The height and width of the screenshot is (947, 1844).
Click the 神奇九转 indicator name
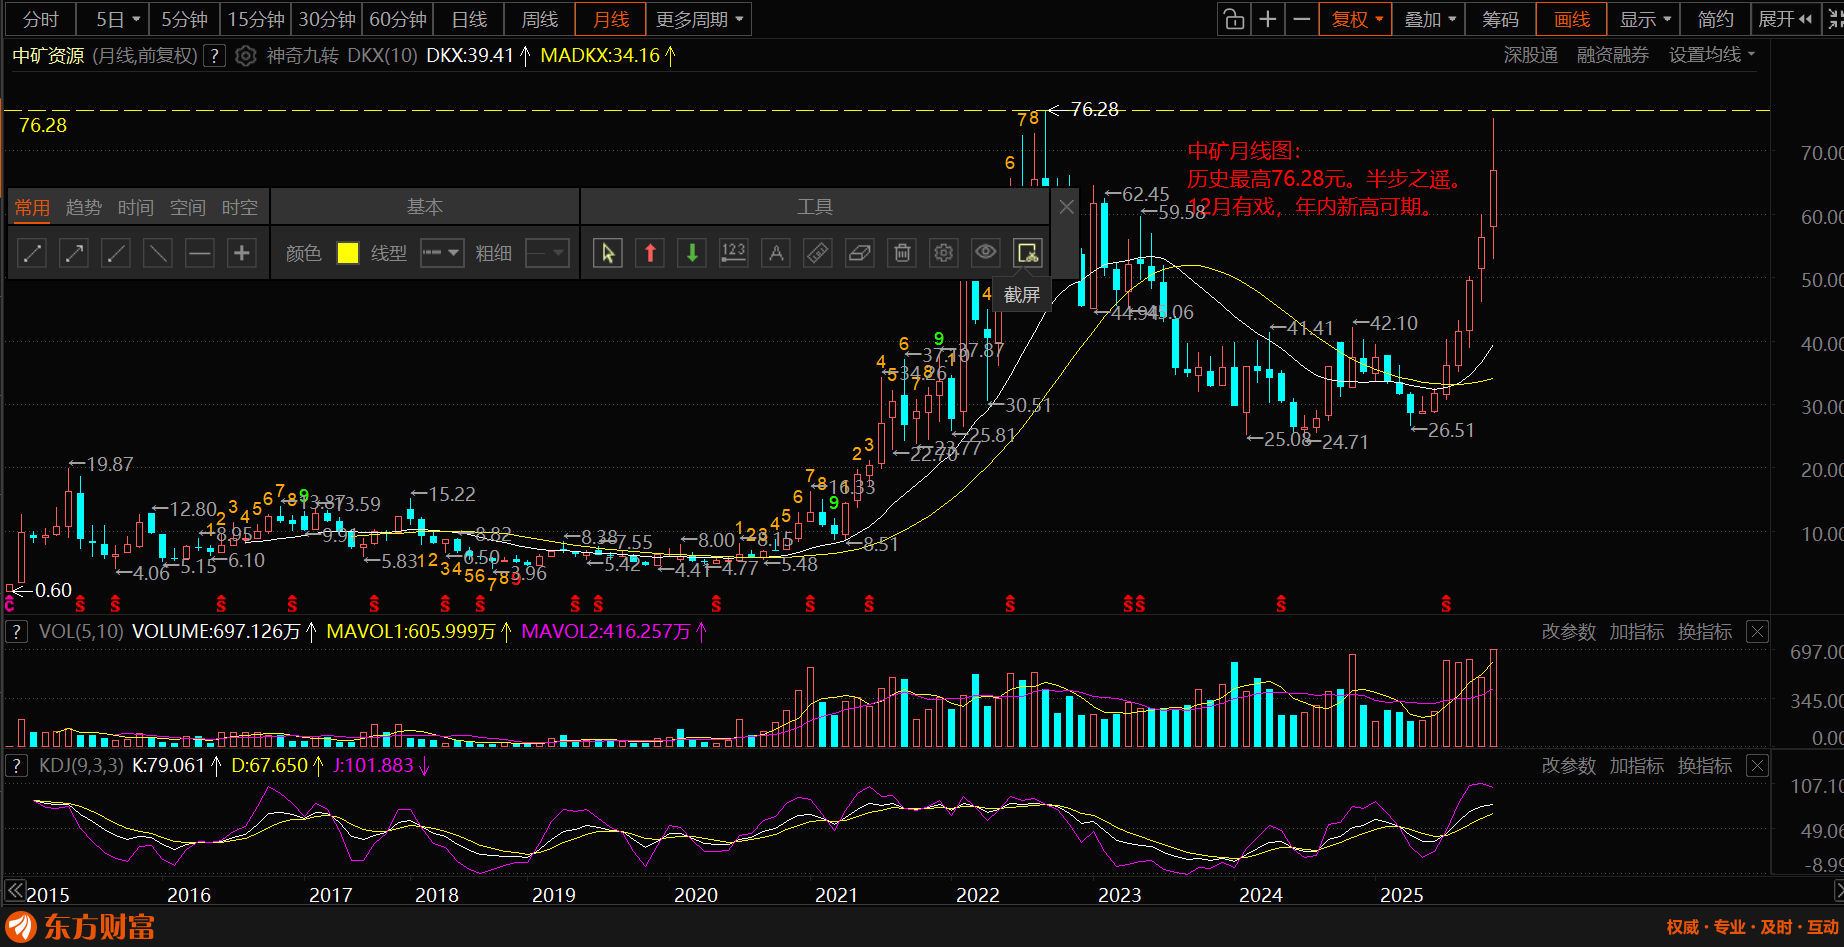pyautogui.click(x=302, y=56)
